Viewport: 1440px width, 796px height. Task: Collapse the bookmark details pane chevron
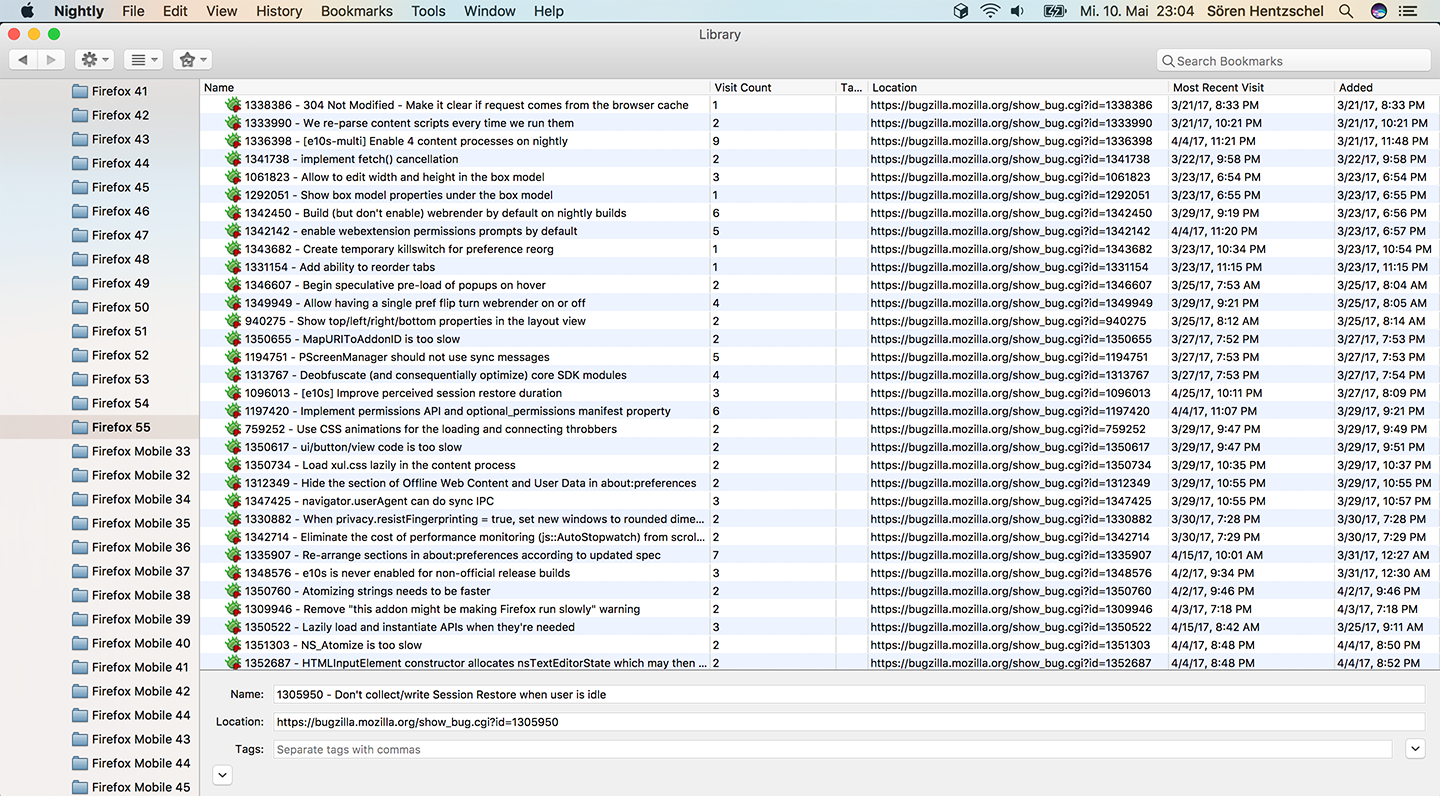click(223, 774)
